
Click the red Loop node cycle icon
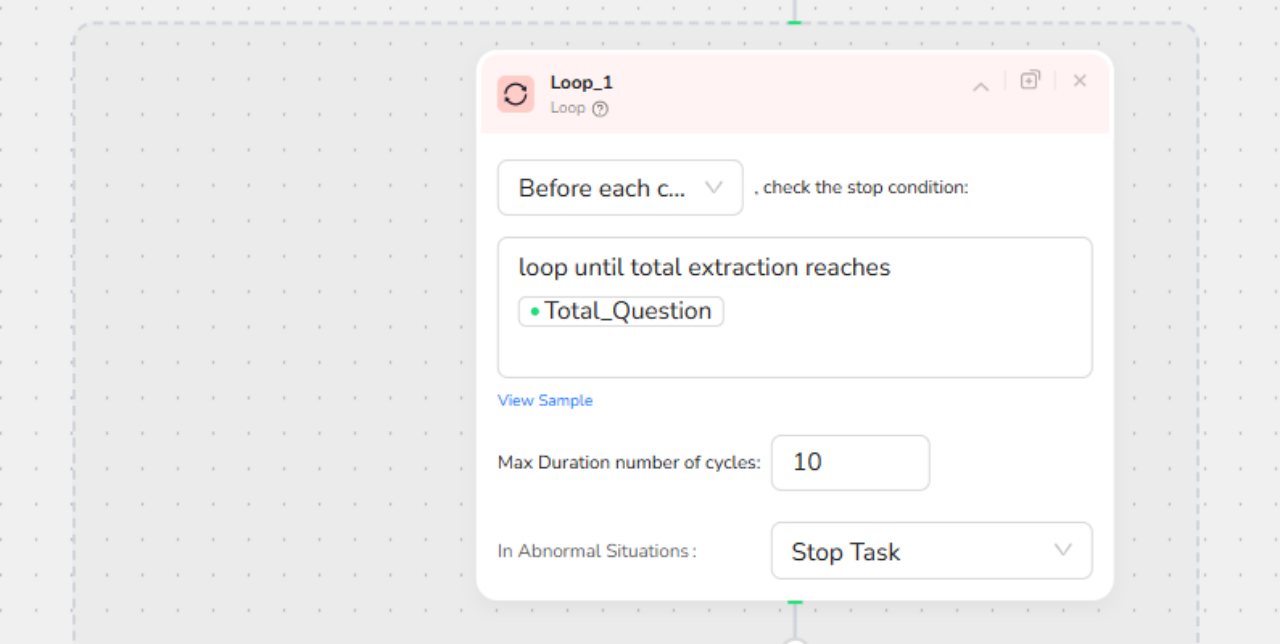click(515, 94)
